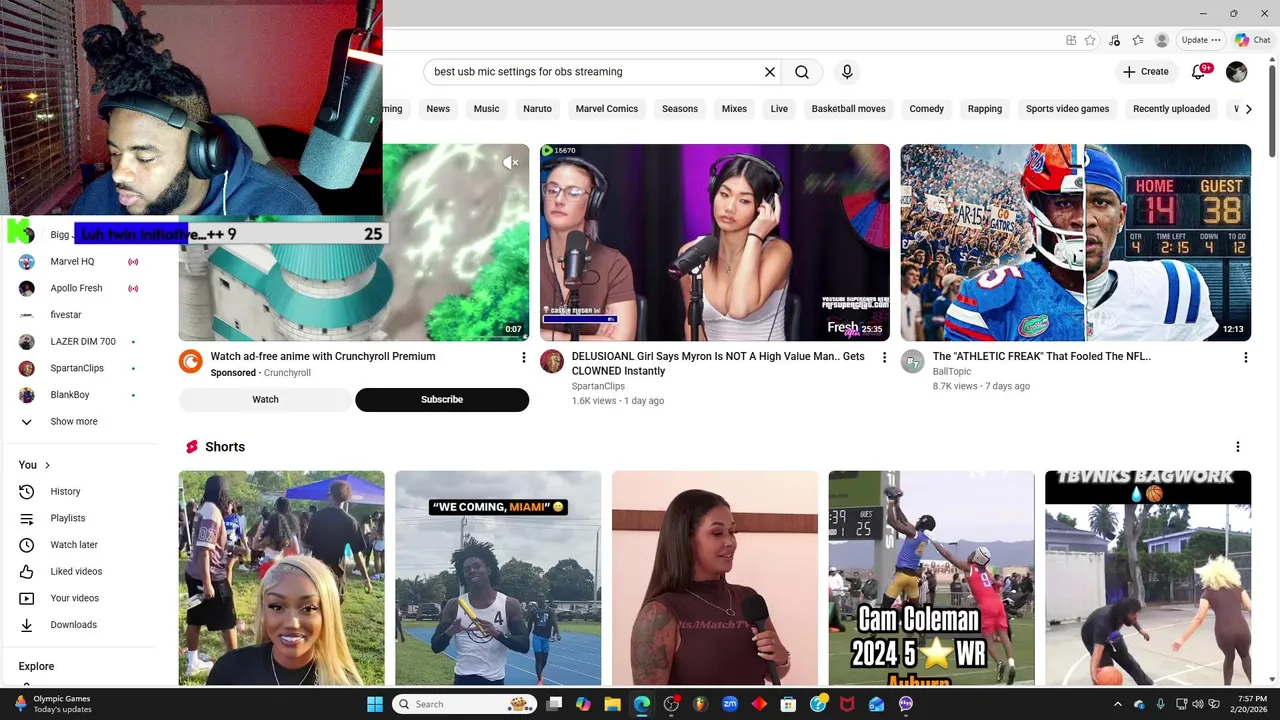Open Marvel HQ subscription
The image size is (1280, 720).
[x=79, y=262]
